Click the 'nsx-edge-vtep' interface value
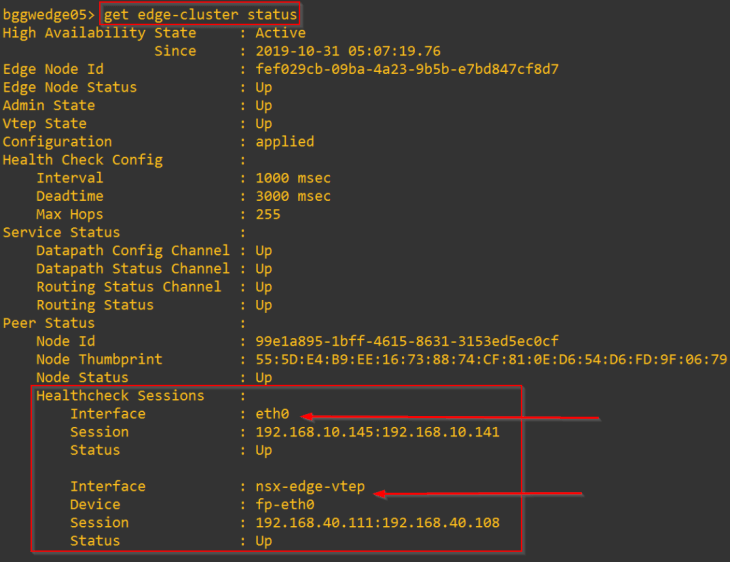730x562 pixels. click(x=310, y=486)
